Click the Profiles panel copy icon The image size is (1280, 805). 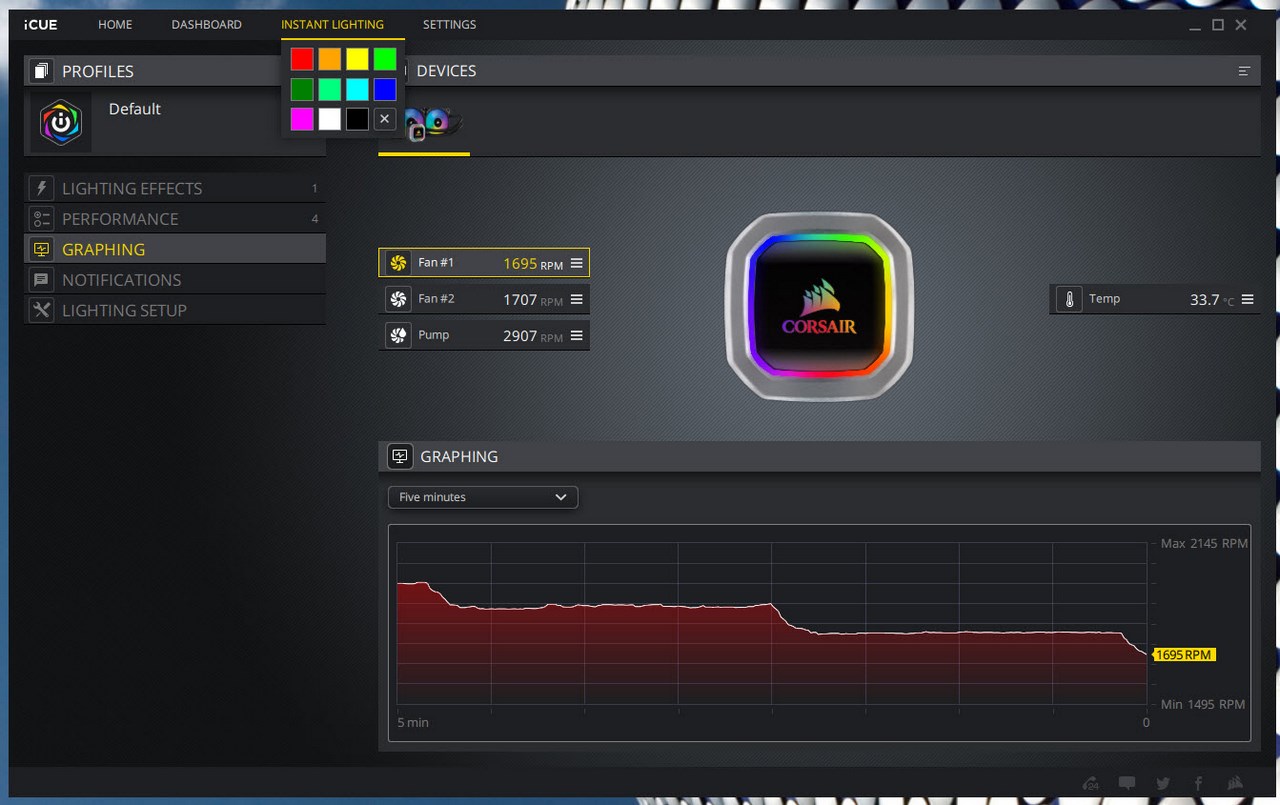[x=41, y=71]
